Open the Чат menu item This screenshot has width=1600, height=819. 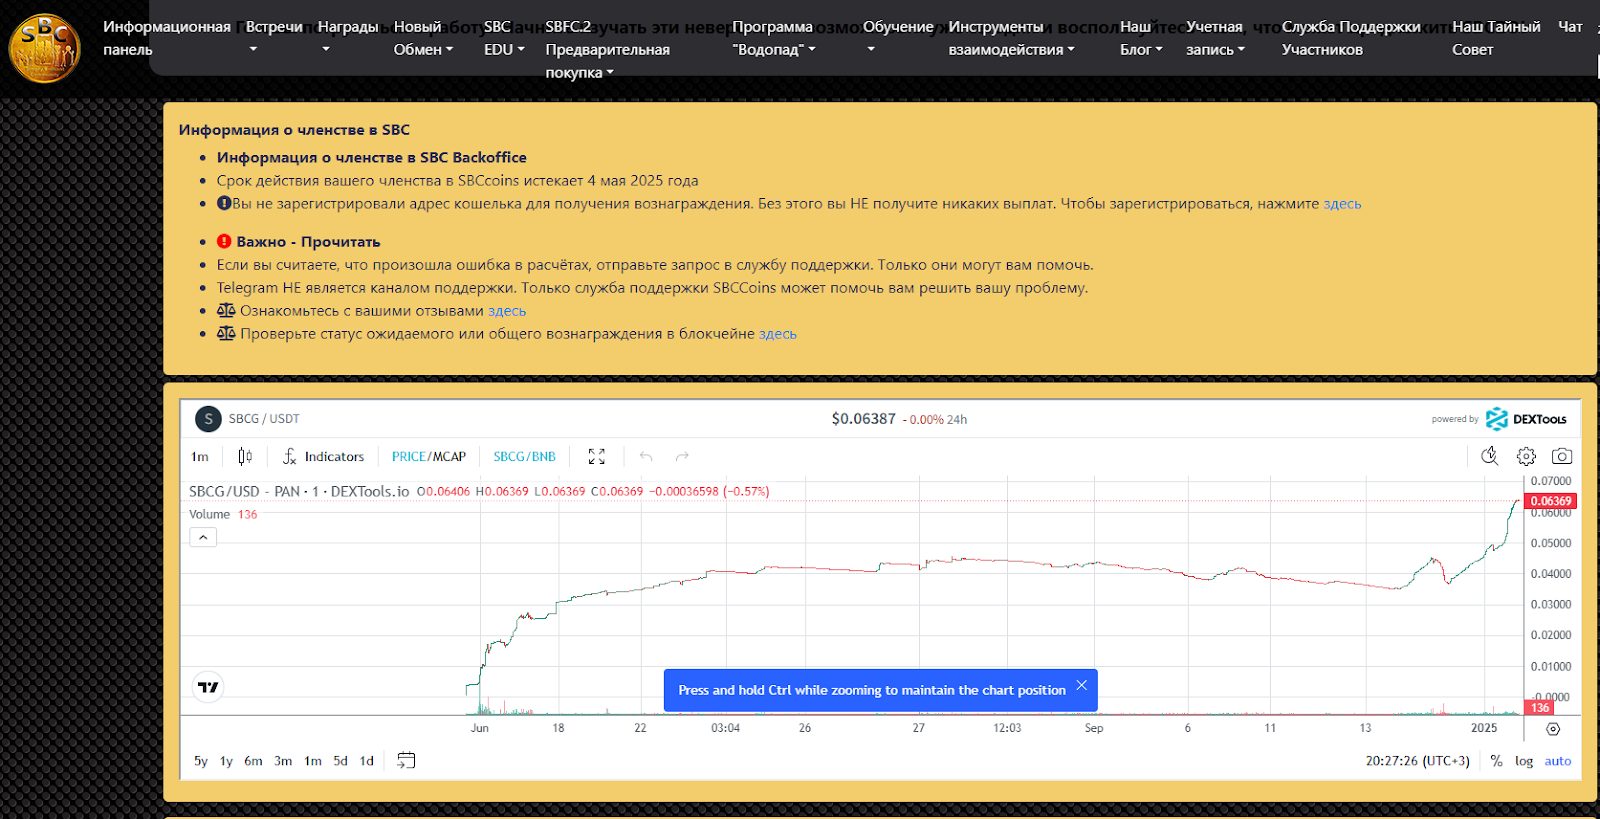coord(1570,27)
